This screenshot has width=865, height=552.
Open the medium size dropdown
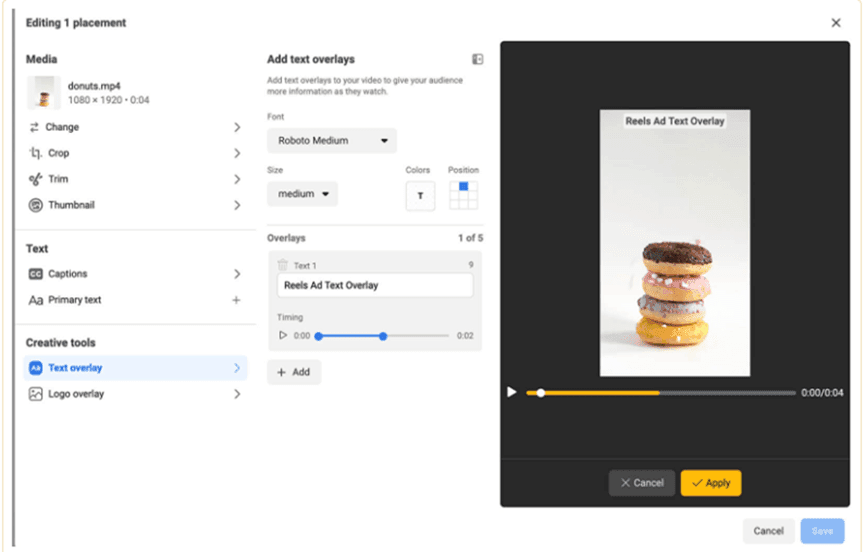click(x=302, y=194)
